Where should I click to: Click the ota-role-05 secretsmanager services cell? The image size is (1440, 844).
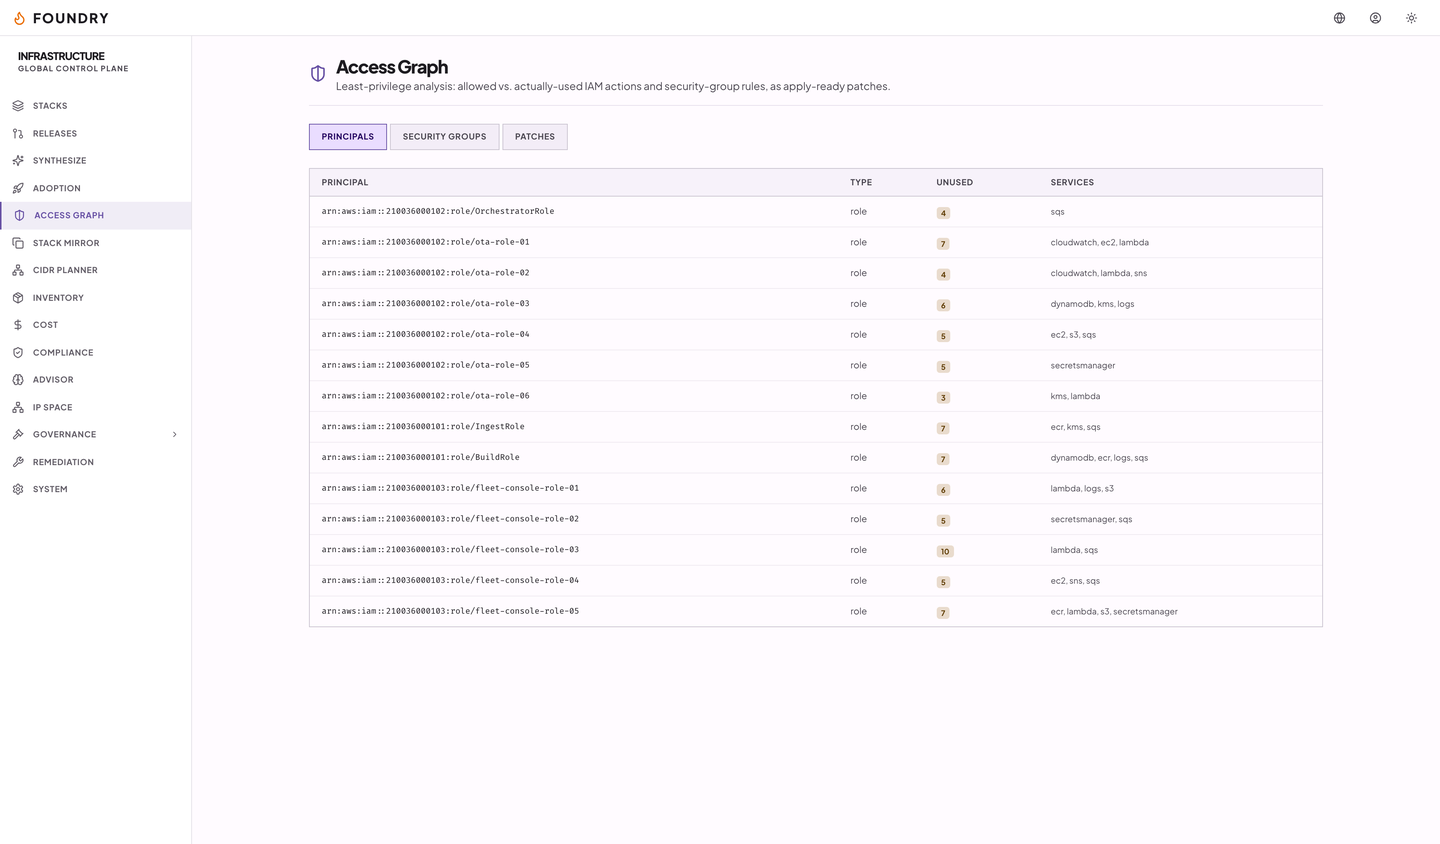pyautogui.click(x=1083, y=366)
